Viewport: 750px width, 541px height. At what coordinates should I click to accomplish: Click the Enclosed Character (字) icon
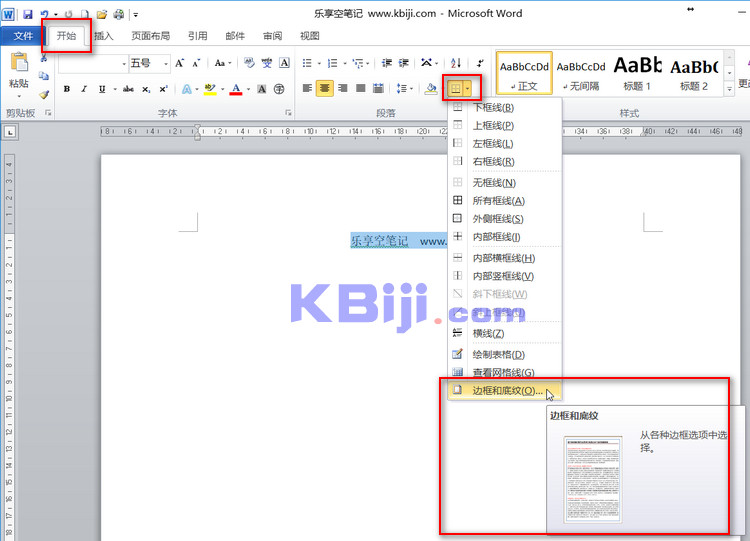coord(279,89)
